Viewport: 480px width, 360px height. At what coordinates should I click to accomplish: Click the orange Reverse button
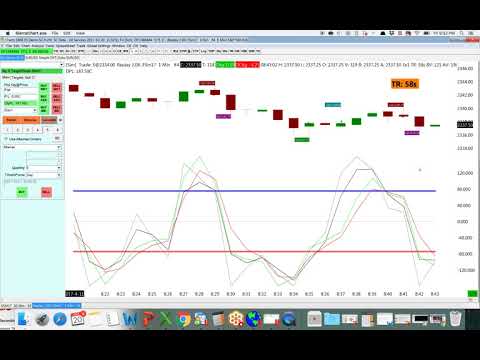(30, 120)
